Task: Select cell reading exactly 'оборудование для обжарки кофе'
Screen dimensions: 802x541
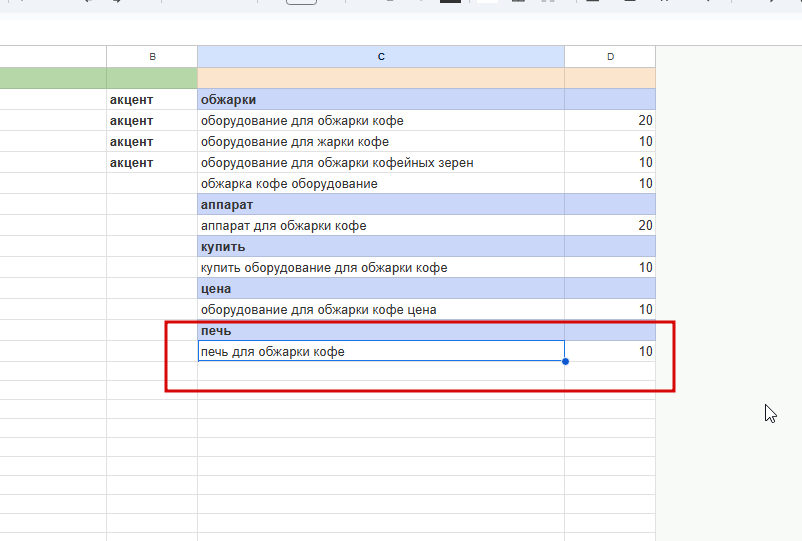Action: coord(381,120)
